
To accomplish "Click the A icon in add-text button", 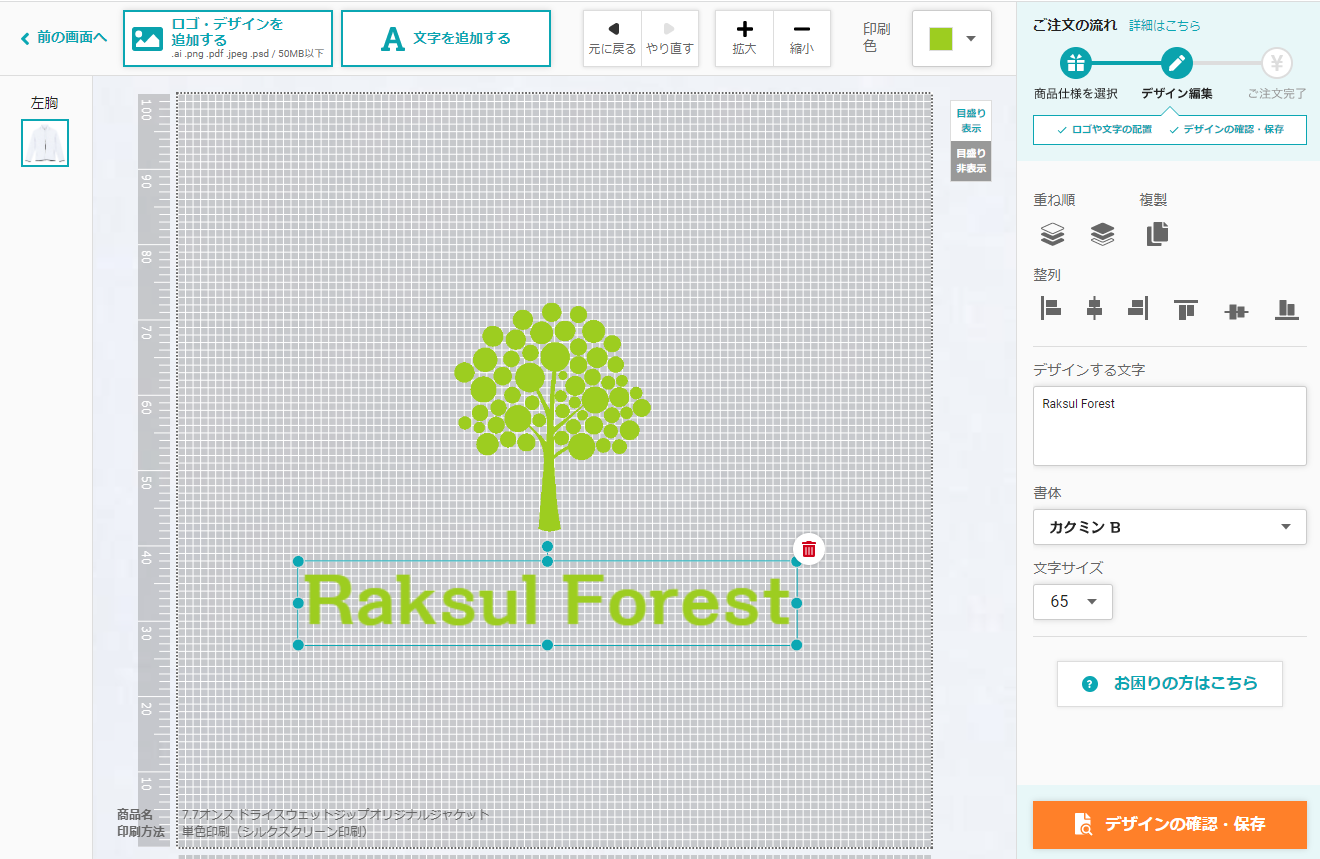I will click(393, 39).
